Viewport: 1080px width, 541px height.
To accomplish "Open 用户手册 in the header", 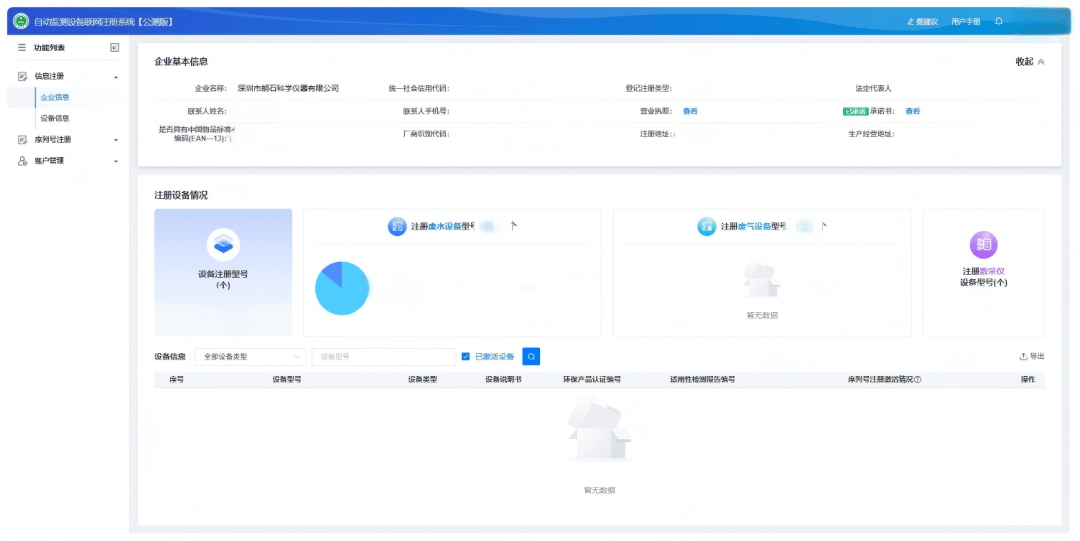I will point(966,22).
